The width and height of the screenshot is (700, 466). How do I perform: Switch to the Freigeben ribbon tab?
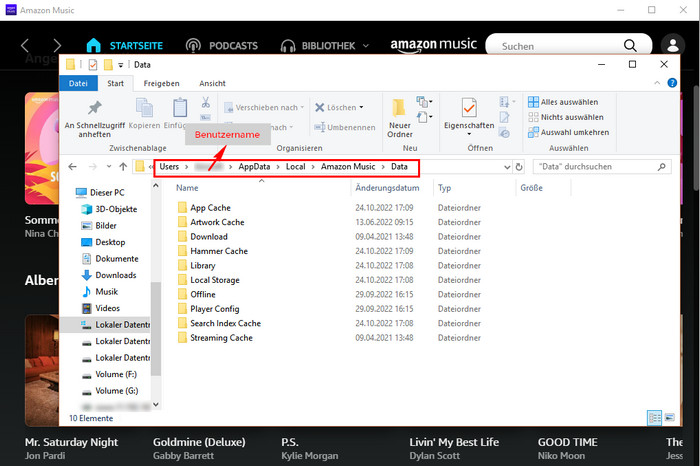tap(161, 83)
